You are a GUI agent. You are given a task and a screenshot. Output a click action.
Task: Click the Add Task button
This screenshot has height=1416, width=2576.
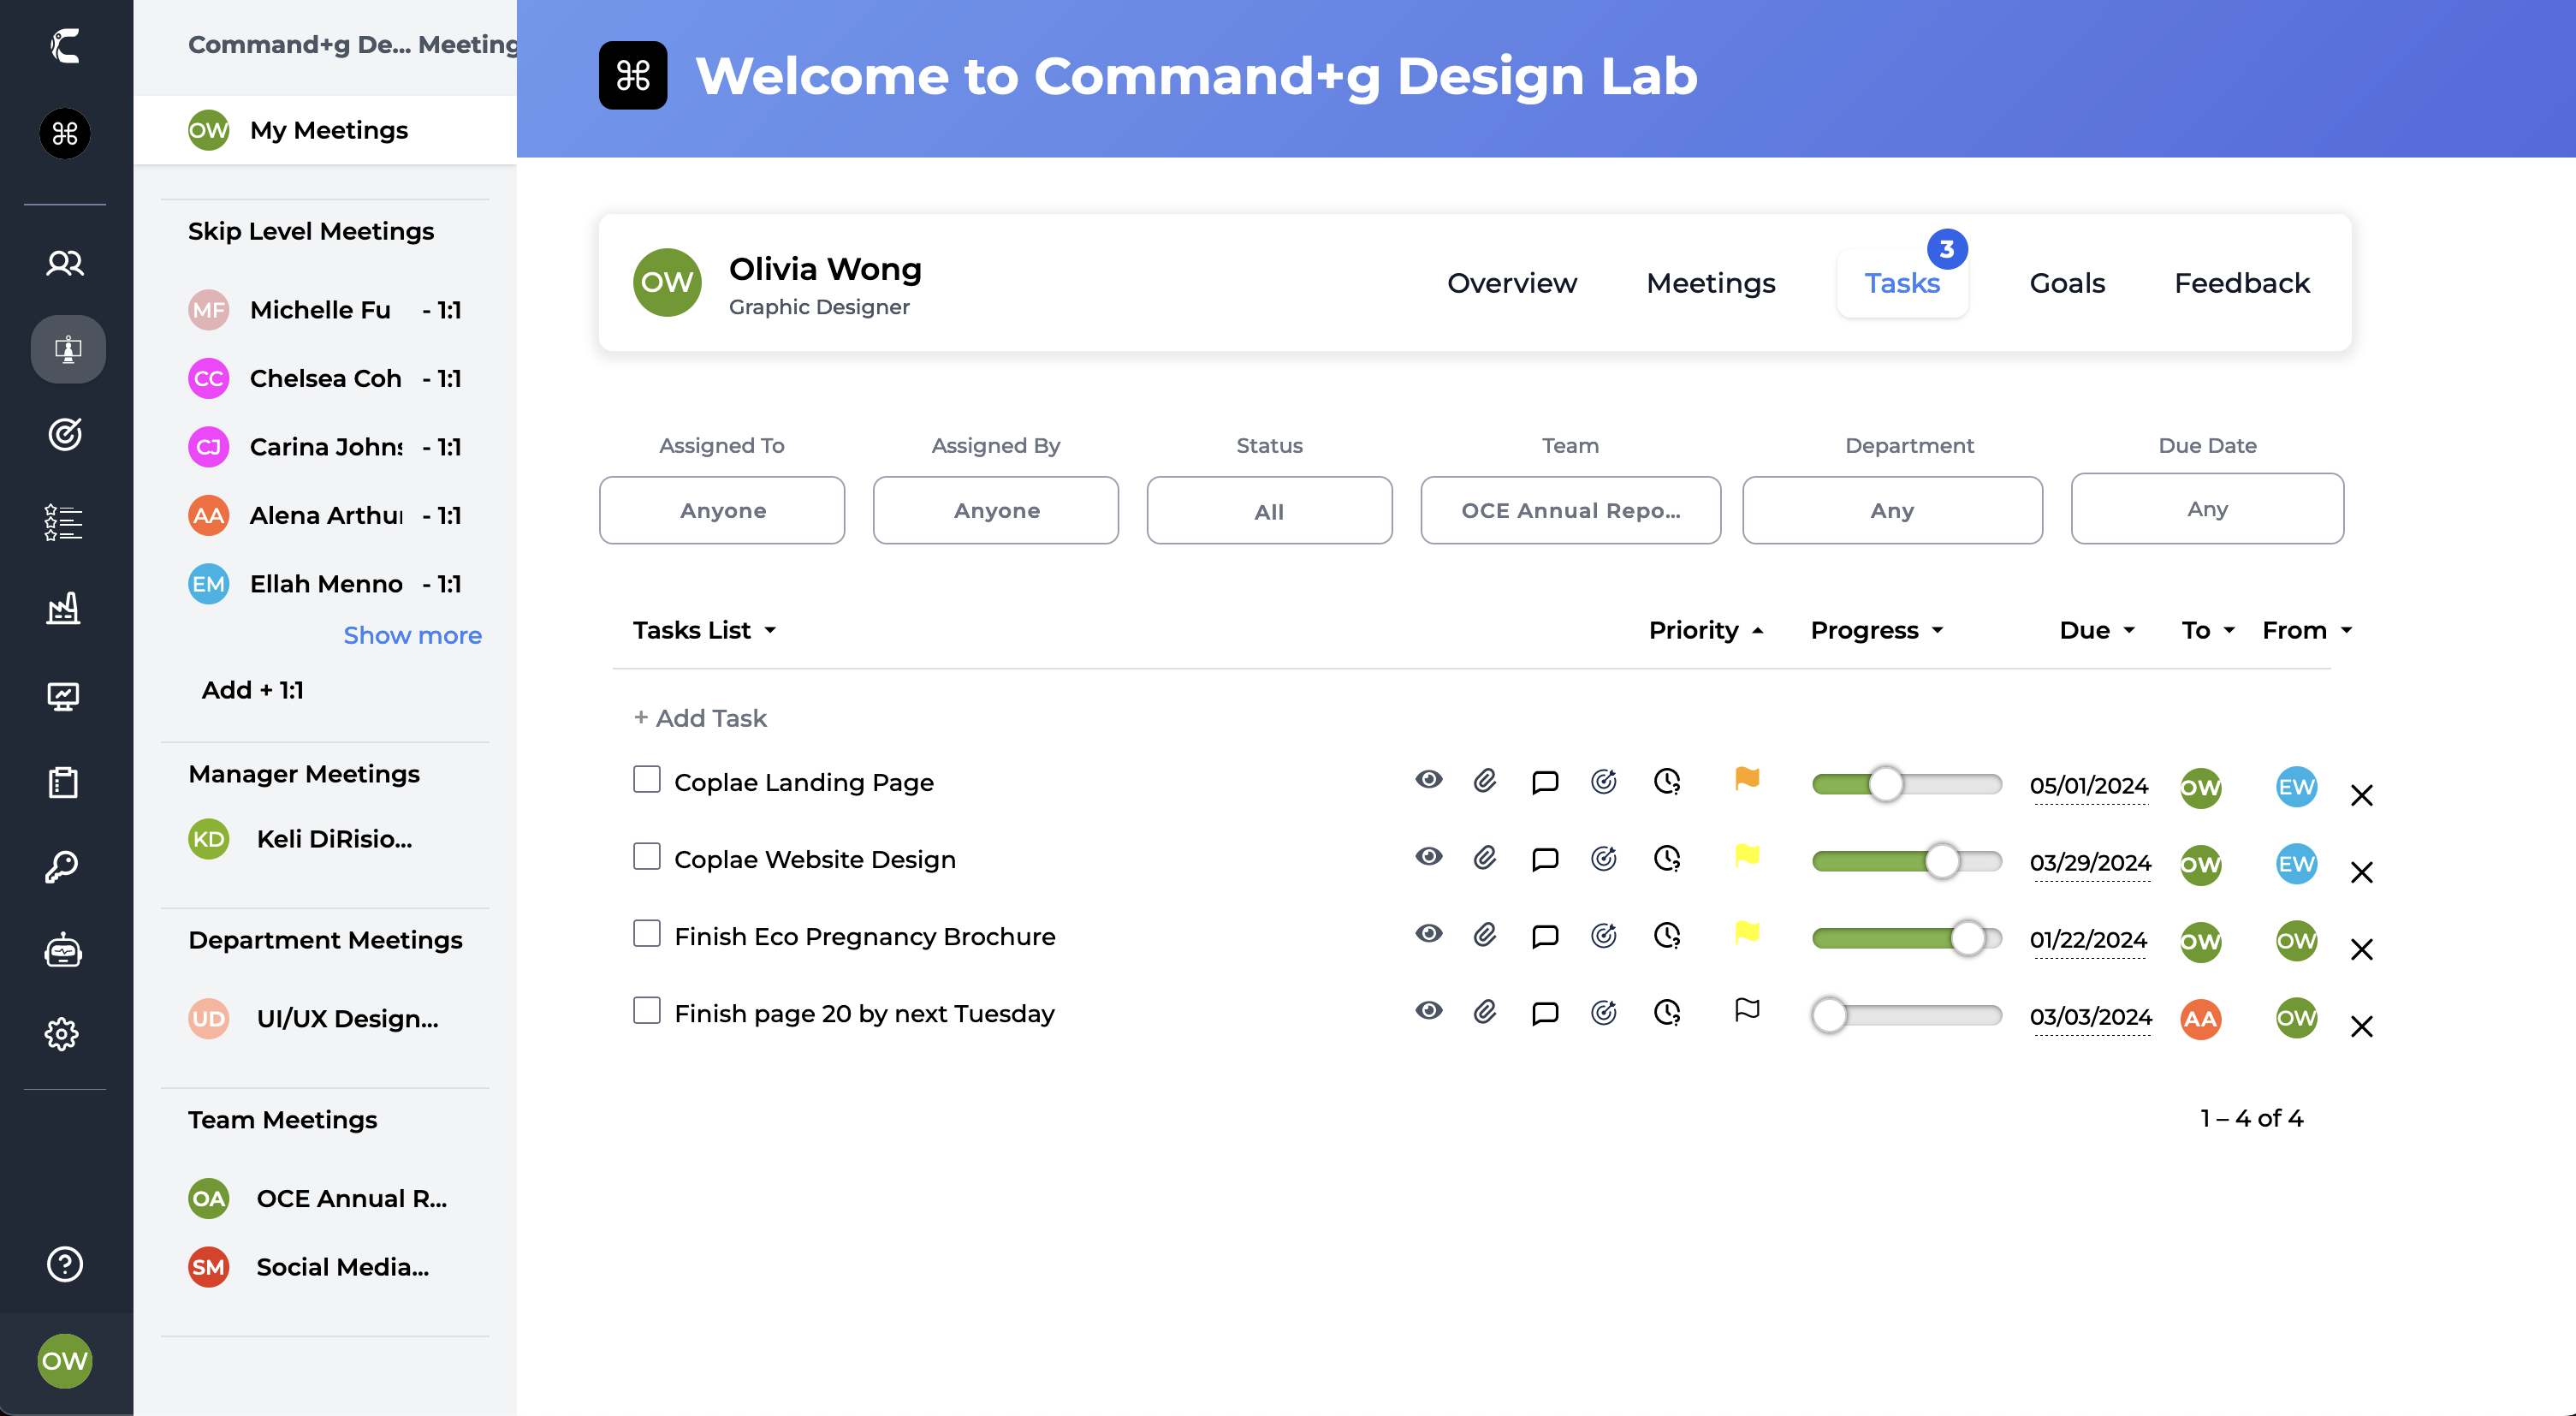[x=700, y=718]
